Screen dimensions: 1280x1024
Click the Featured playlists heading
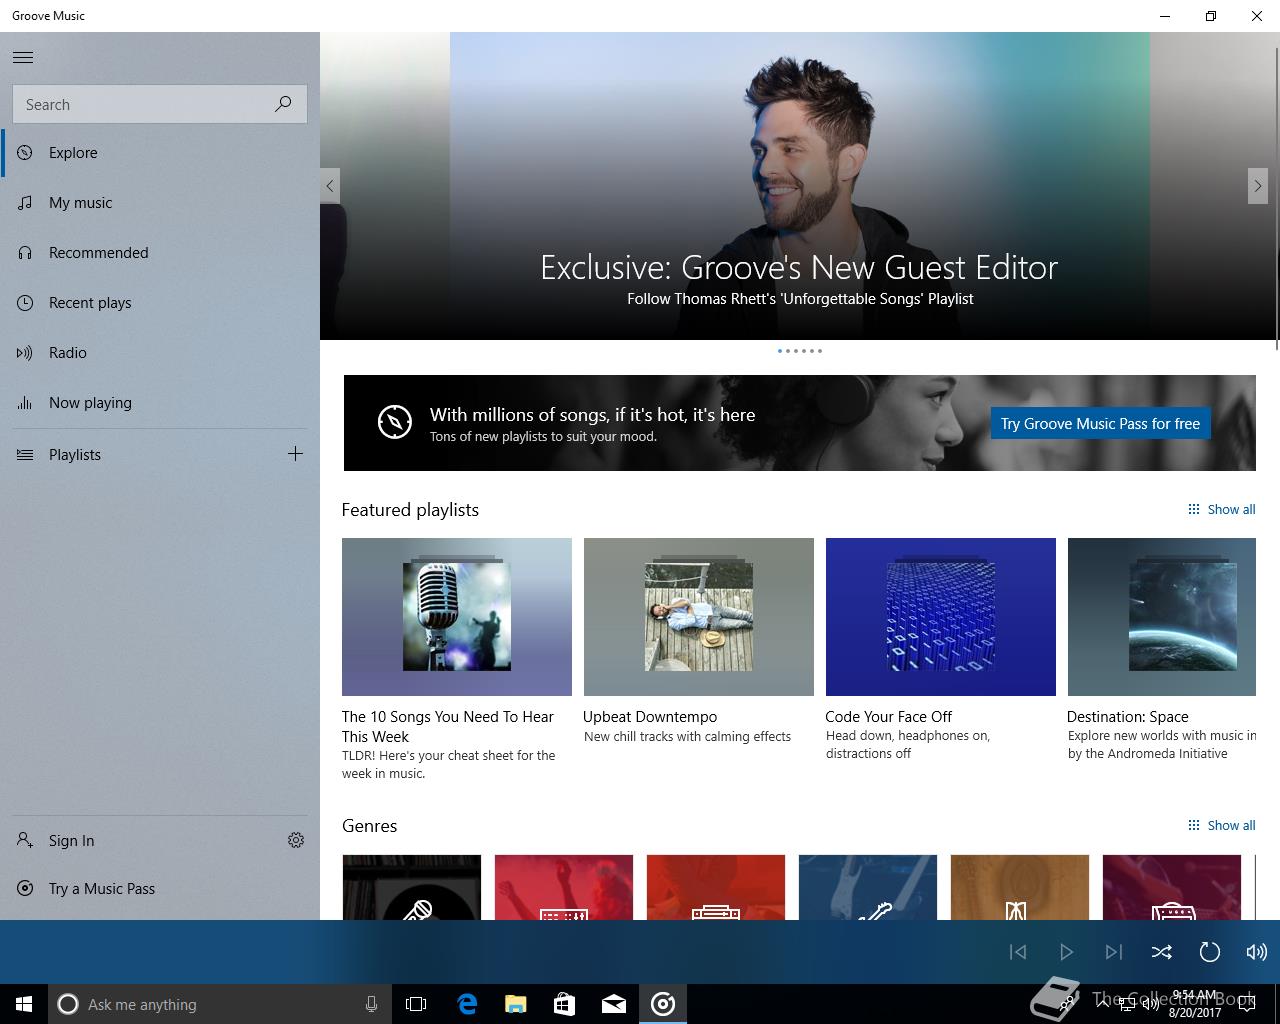point(410,510)
